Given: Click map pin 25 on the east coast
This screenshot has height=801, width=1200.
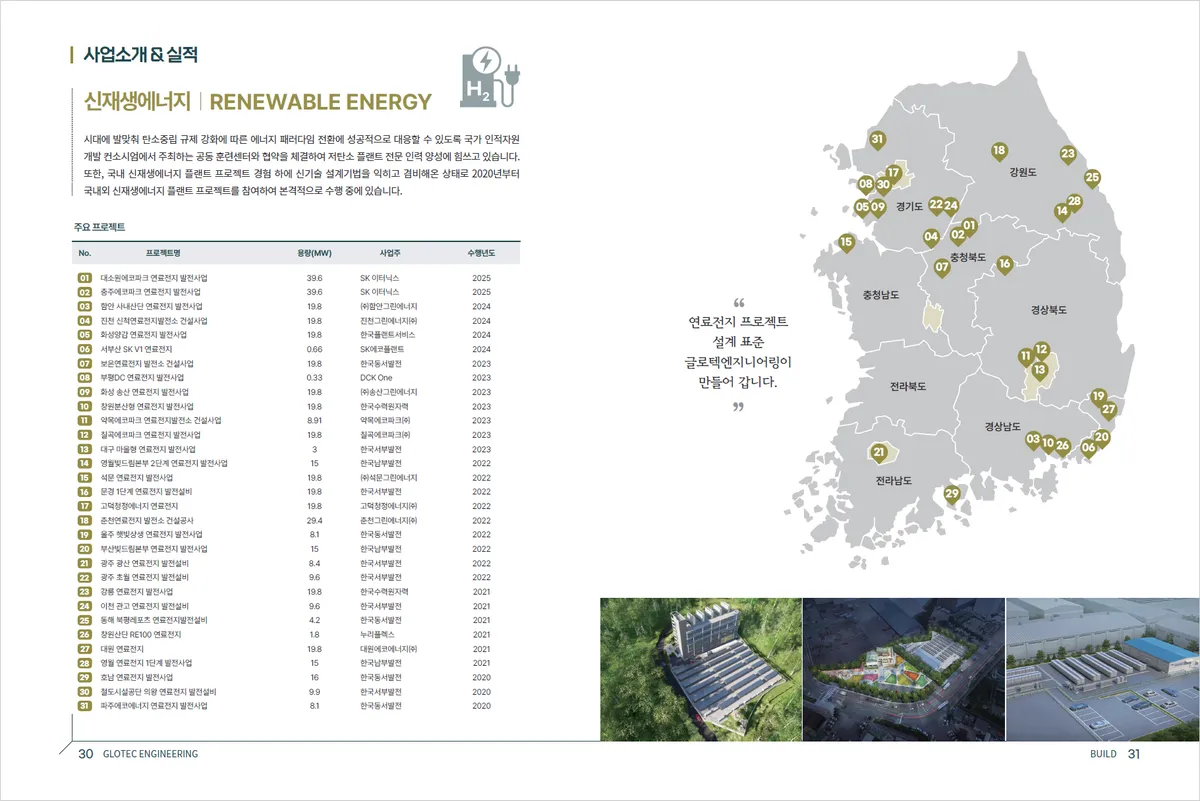Looking at the screenshot, I should pyautogui.click(x=1092, y=179).
